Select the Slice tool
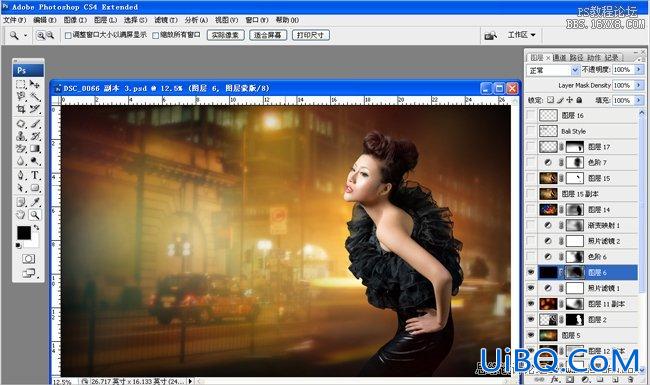 coord(35,109)
